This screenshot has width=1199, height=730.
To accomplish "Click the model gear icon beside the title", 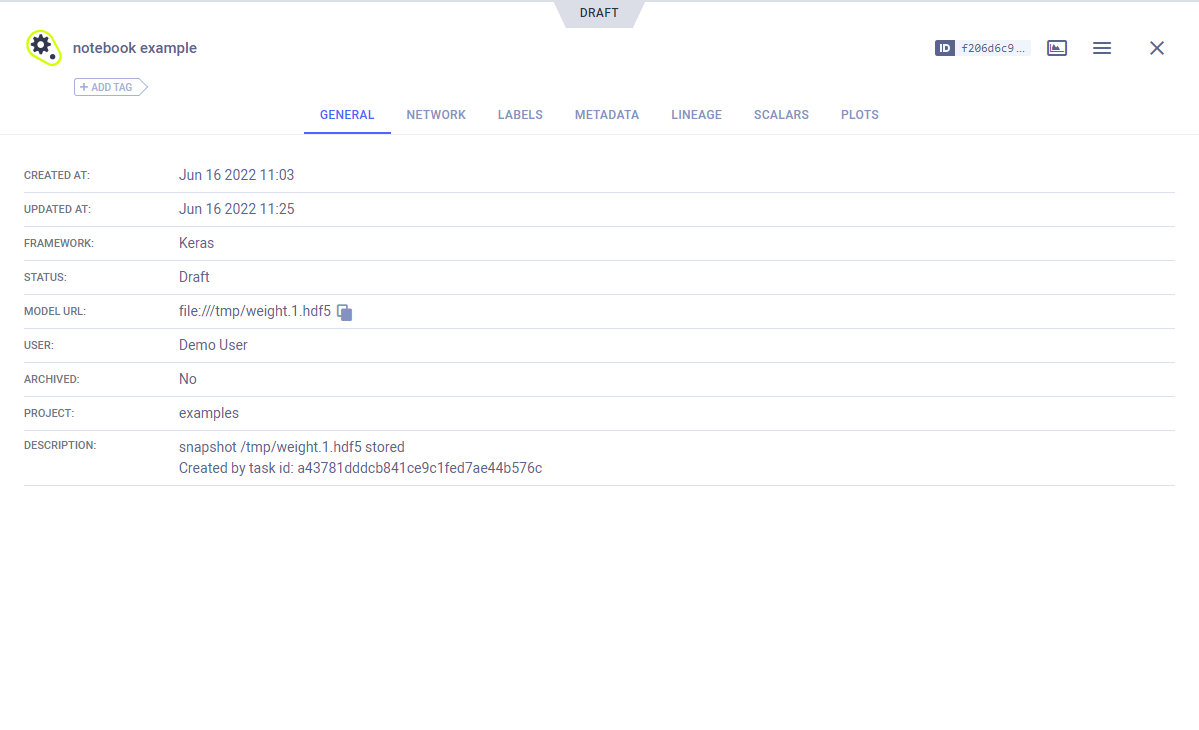I will [x=43, y=47].
